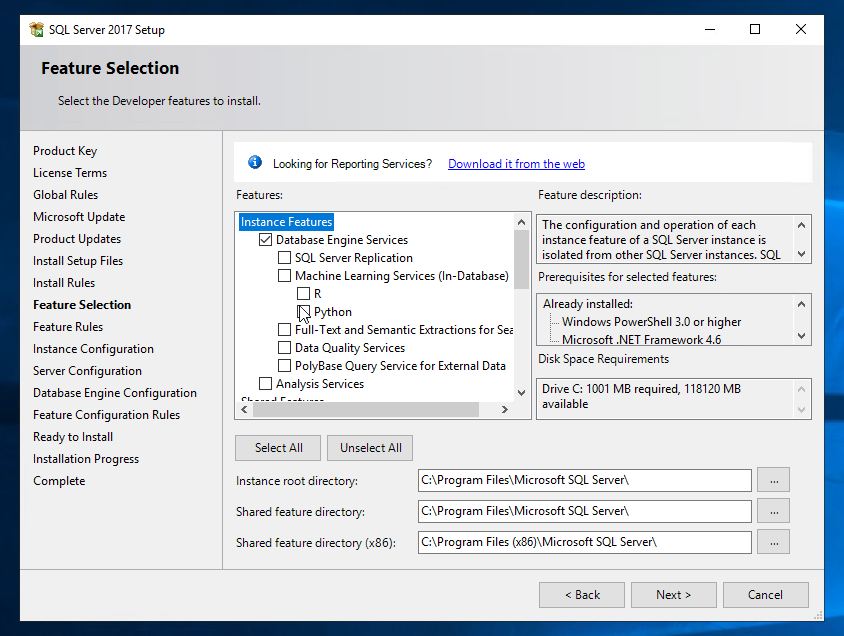Select the Install Rules step
Screen dimensions: 844x636
[64, 282]
